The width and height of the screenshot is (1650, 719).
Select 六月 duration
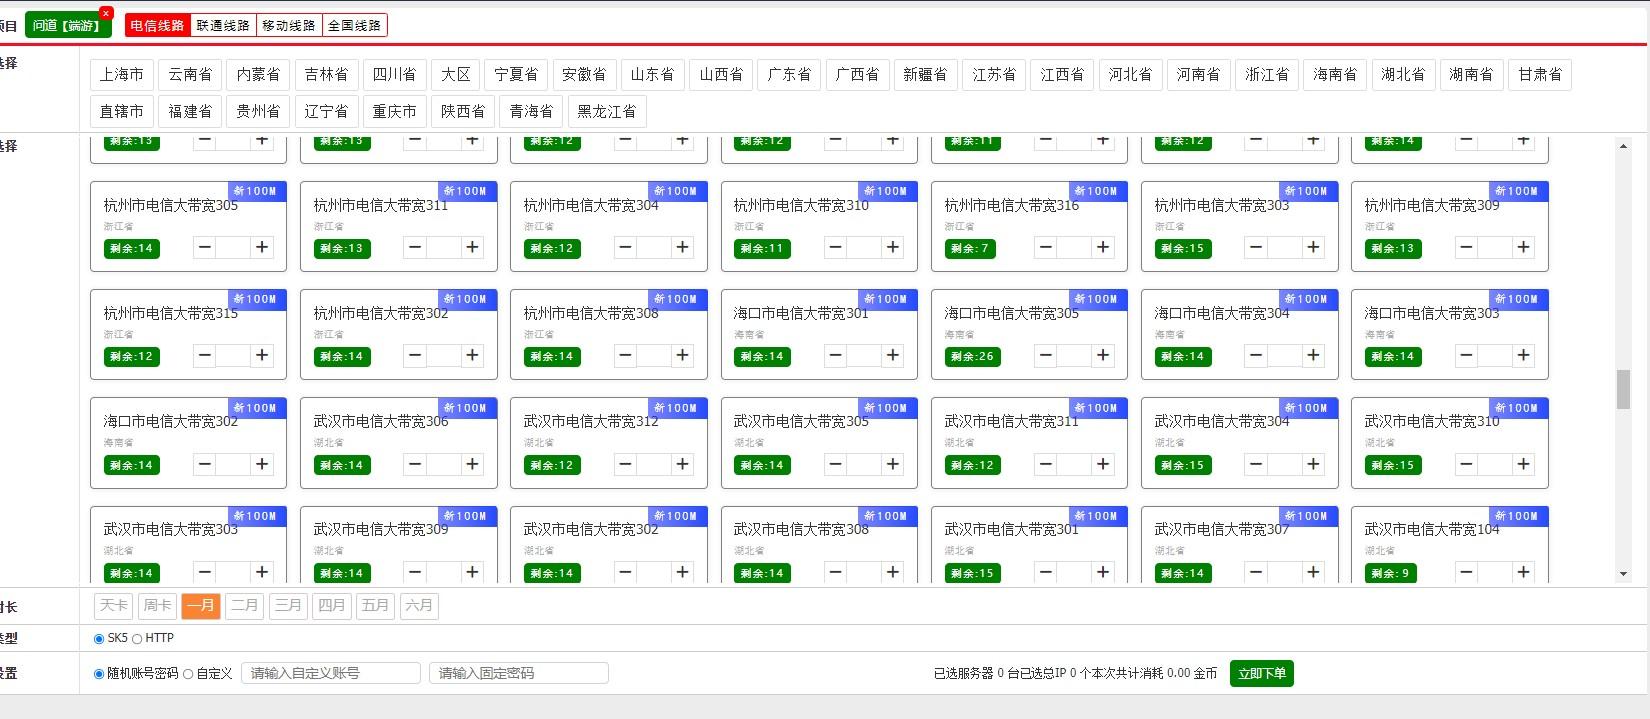pos(419,605)
